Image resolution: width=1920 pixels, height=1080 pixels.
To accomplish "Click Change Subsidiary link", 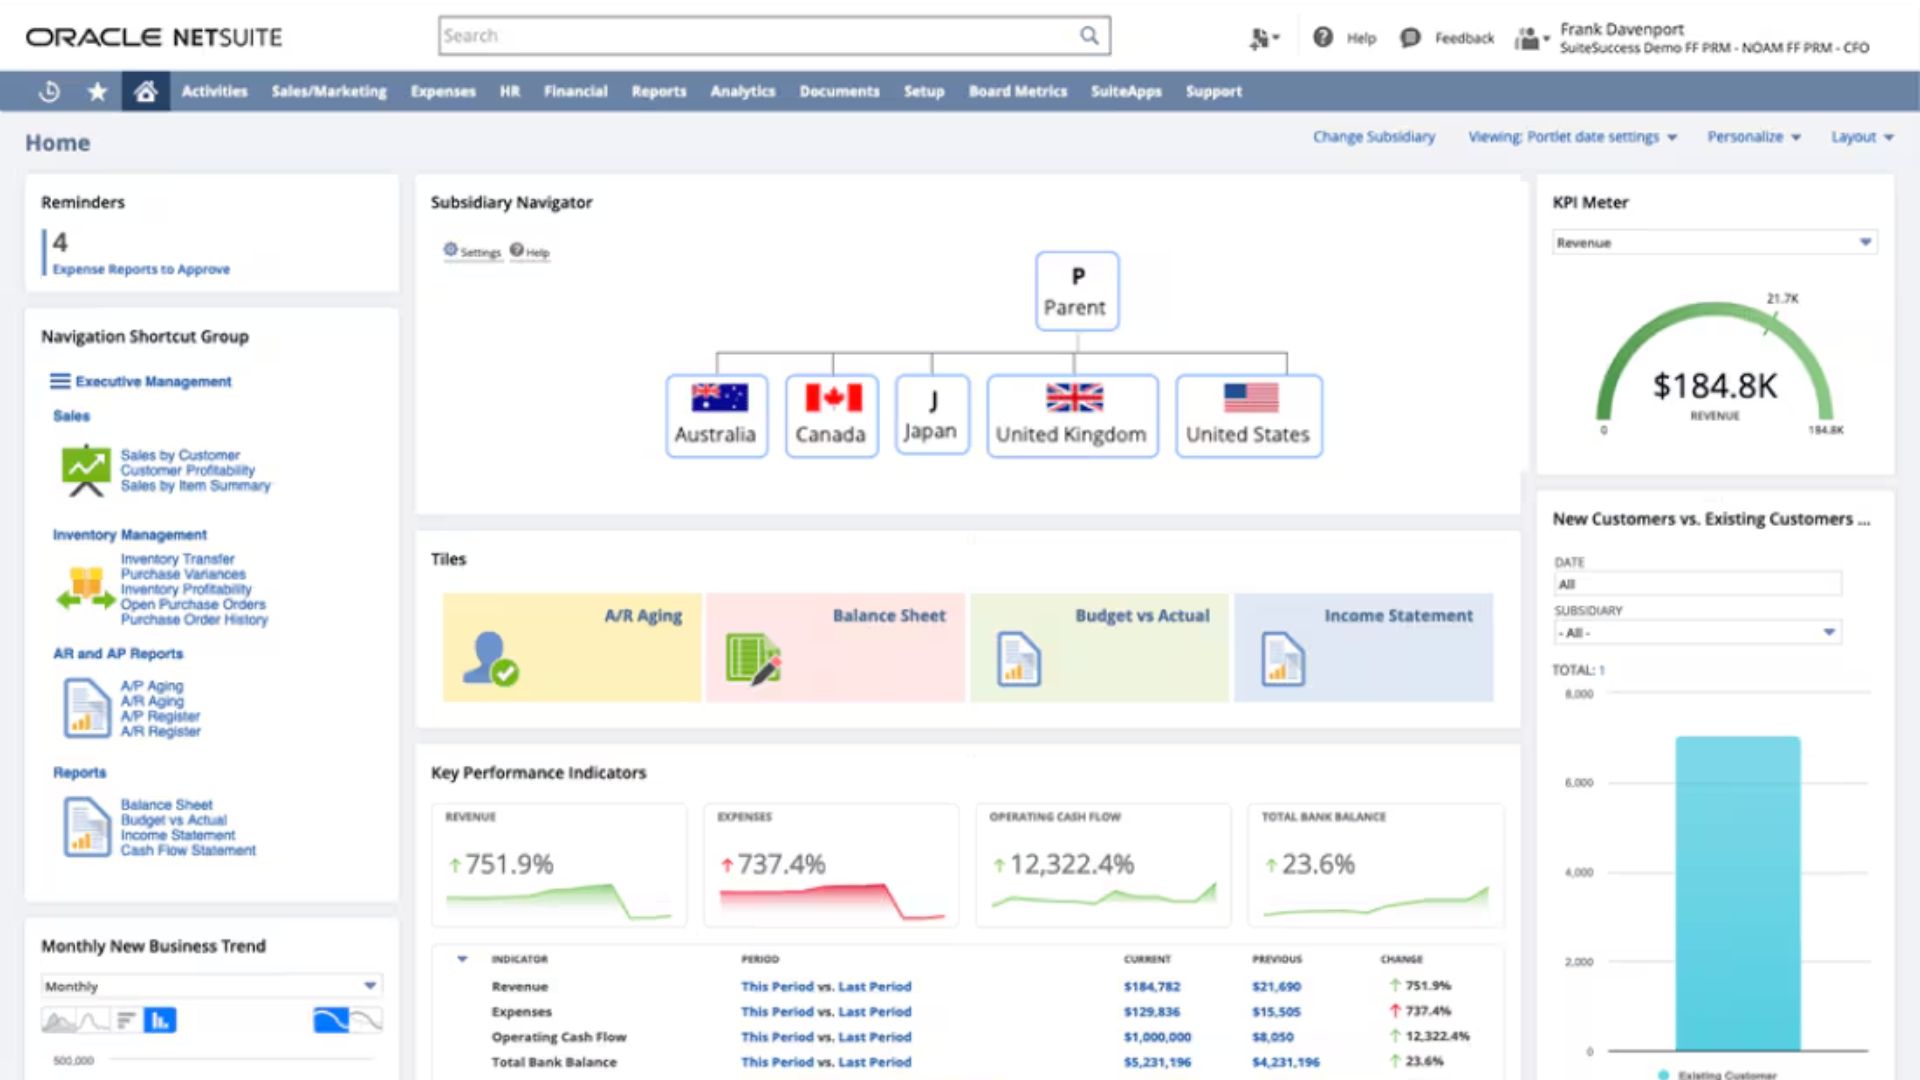I will click(x=1374, y=137).
